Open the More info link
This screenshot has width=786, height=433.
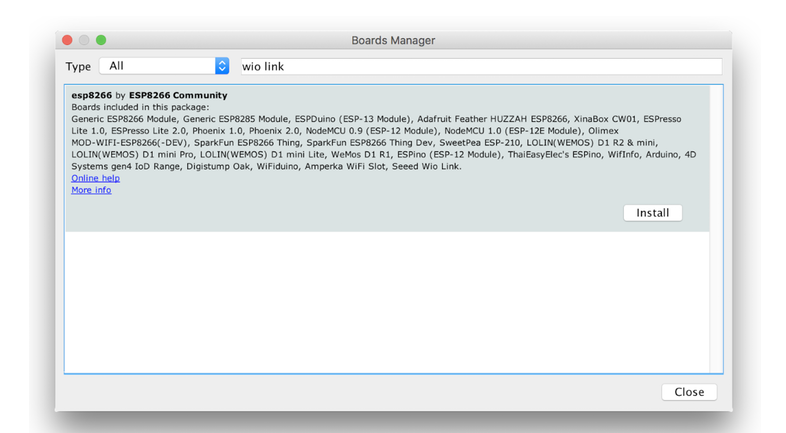coord(91,190)
